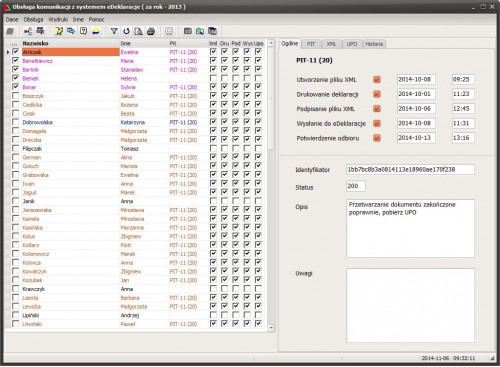The height and width of the screenshot is (367, 500).
Task: Click the time field showing 13:16
Action: (463, 138)
